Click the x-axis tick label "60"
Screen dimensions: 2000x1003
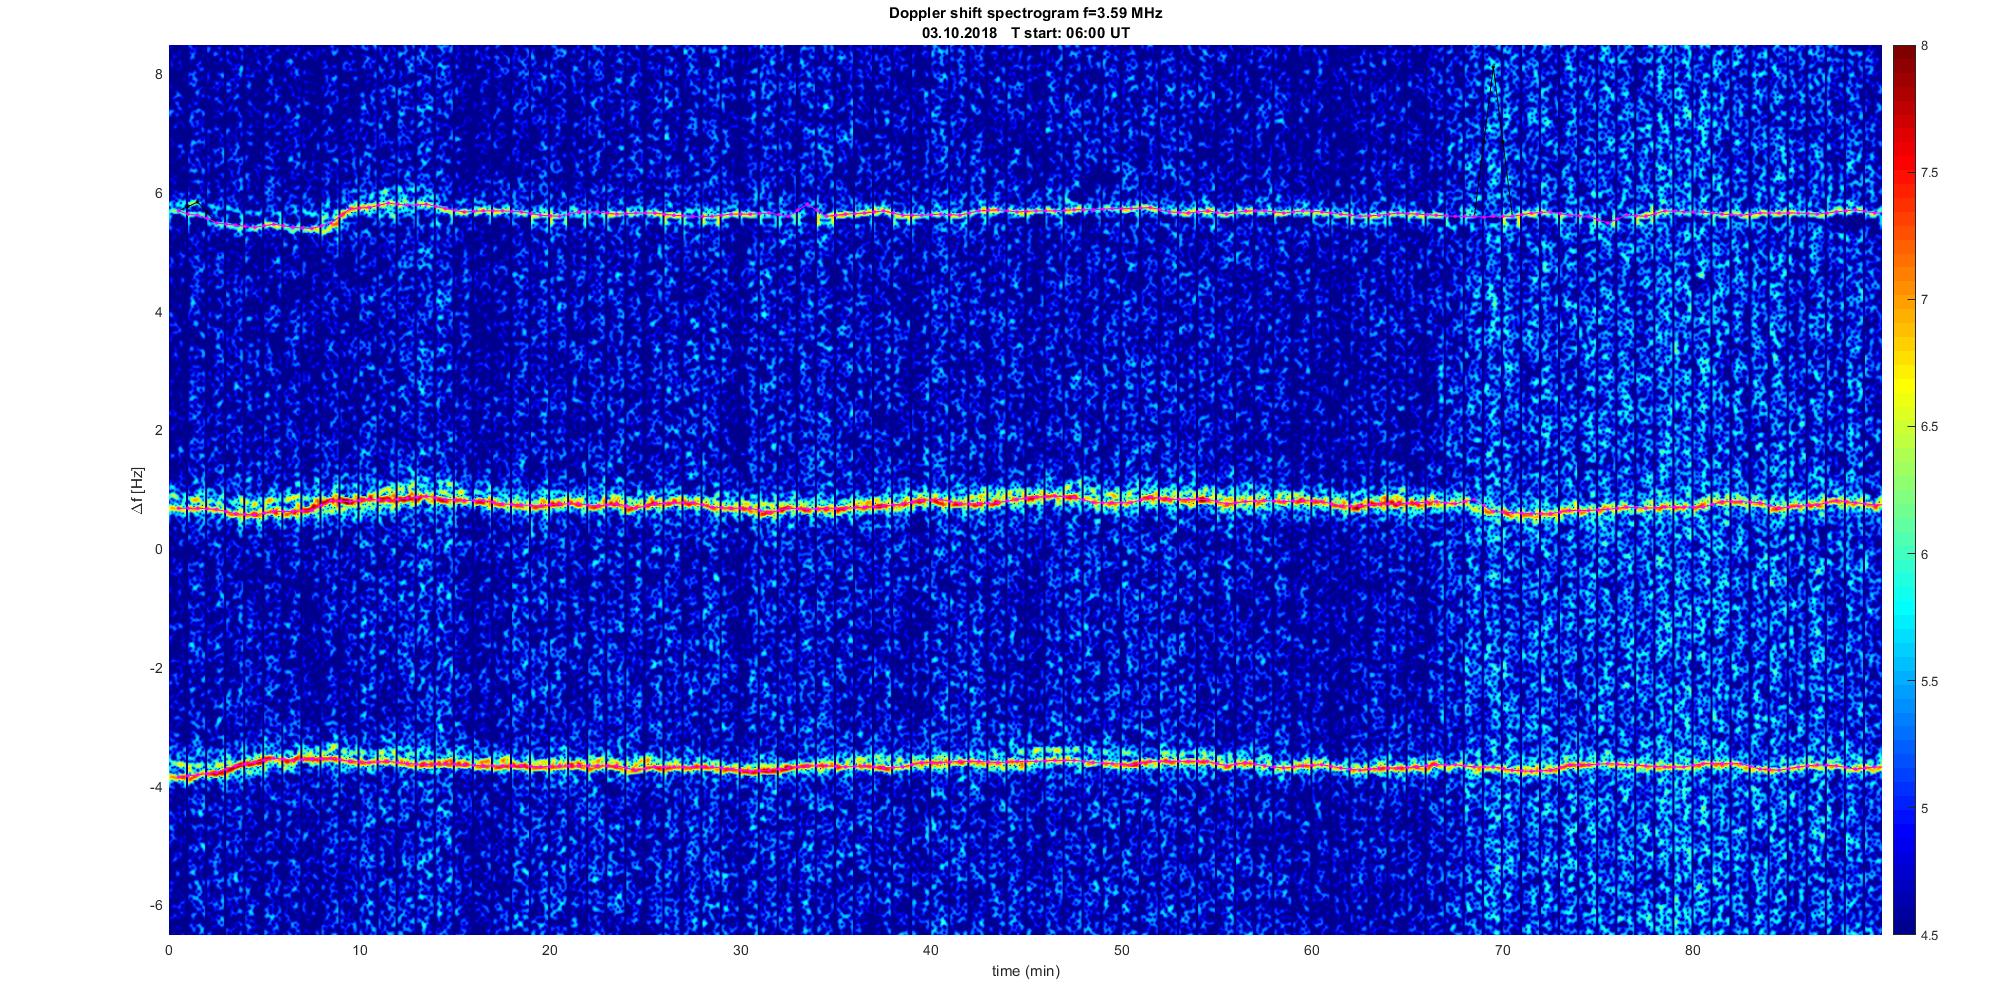pyautogui.click(x=1312, y=949)
